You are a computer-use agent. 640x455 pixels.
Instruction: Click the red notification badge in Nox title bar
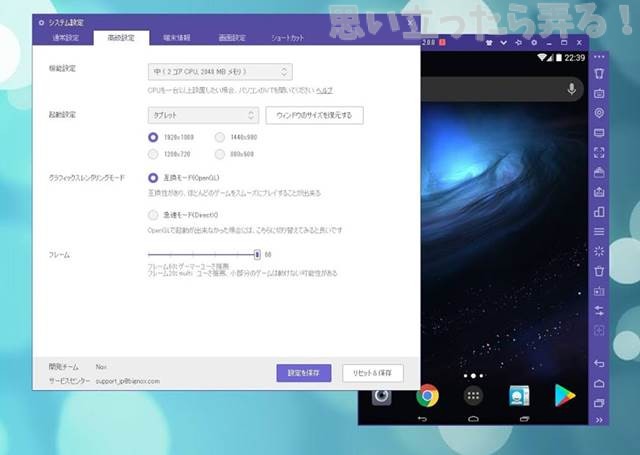coord(442,42)
